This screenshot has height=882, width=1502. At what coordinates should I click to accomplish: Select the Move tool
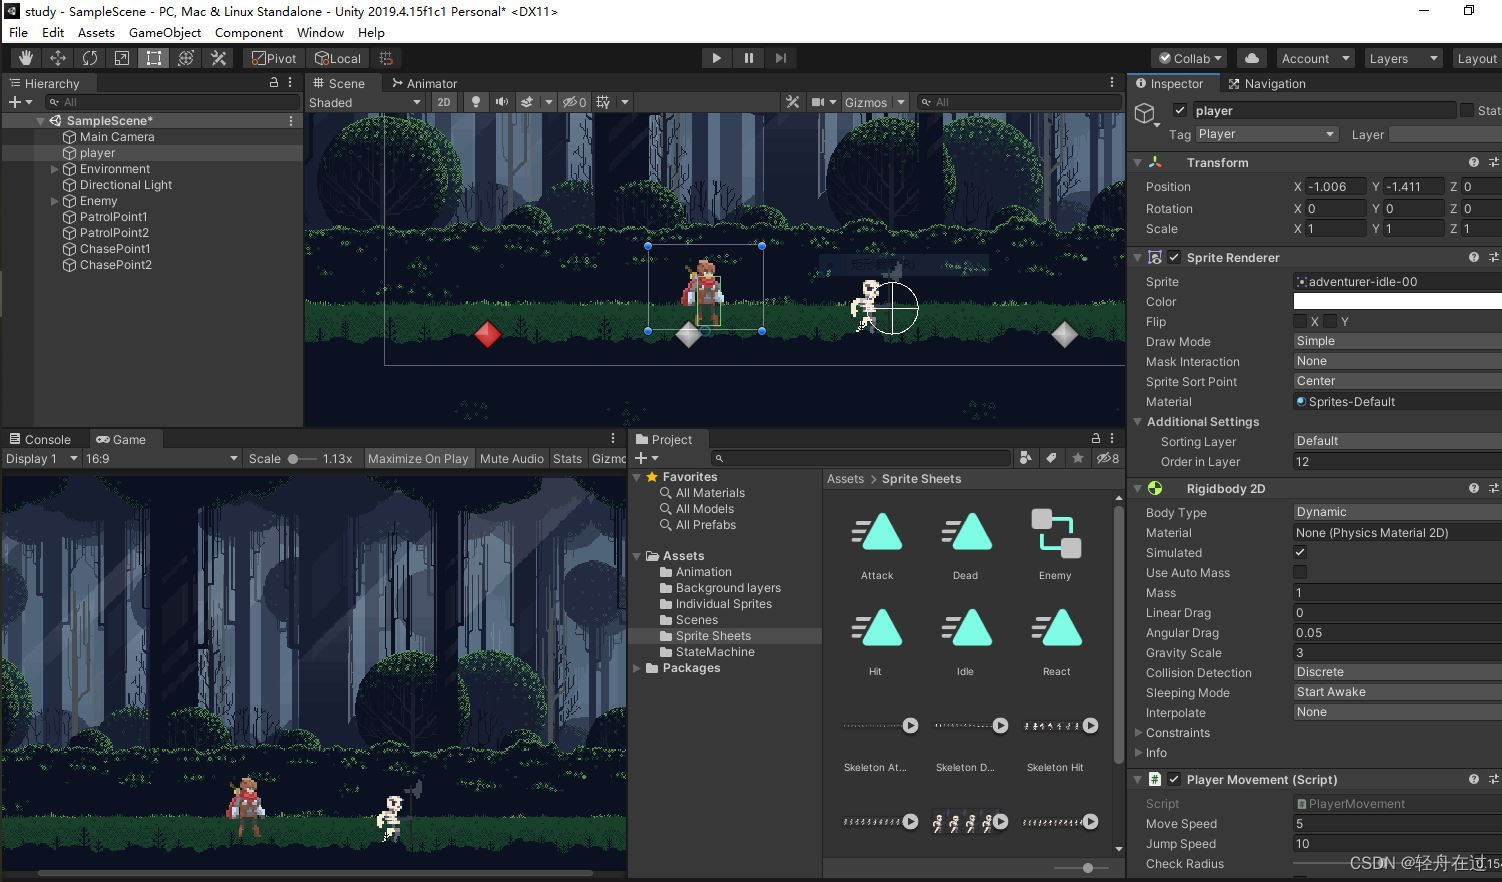click(57, 58)
